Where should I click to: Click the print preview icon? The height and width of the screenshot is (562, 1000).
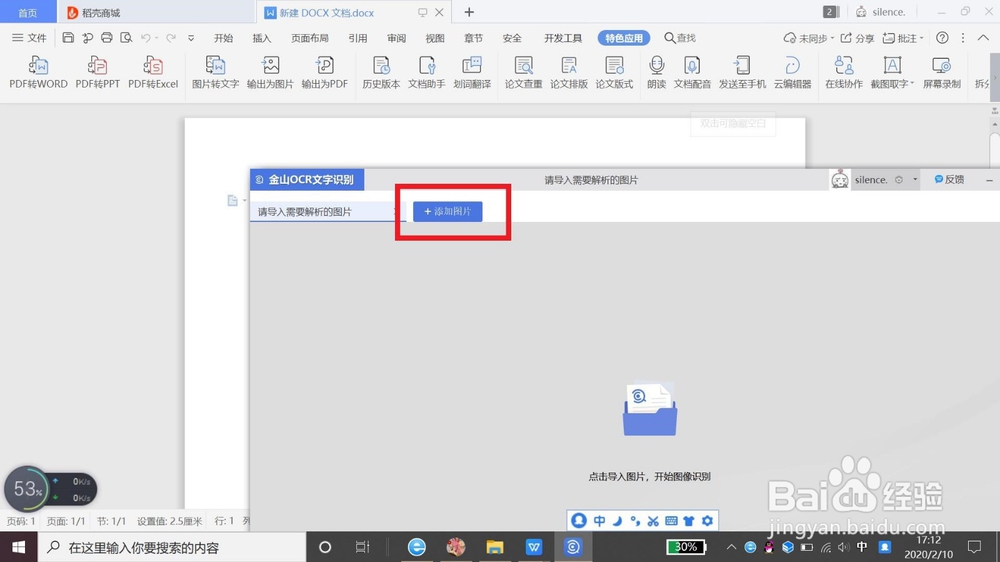(126, 38)
